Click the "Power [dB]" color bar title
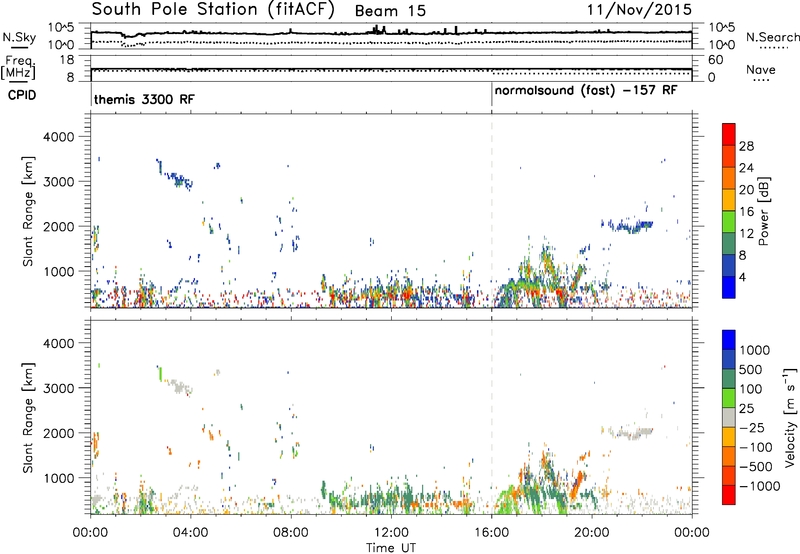The height and width of the screenshot is (554, 800). tap(763, 211)
